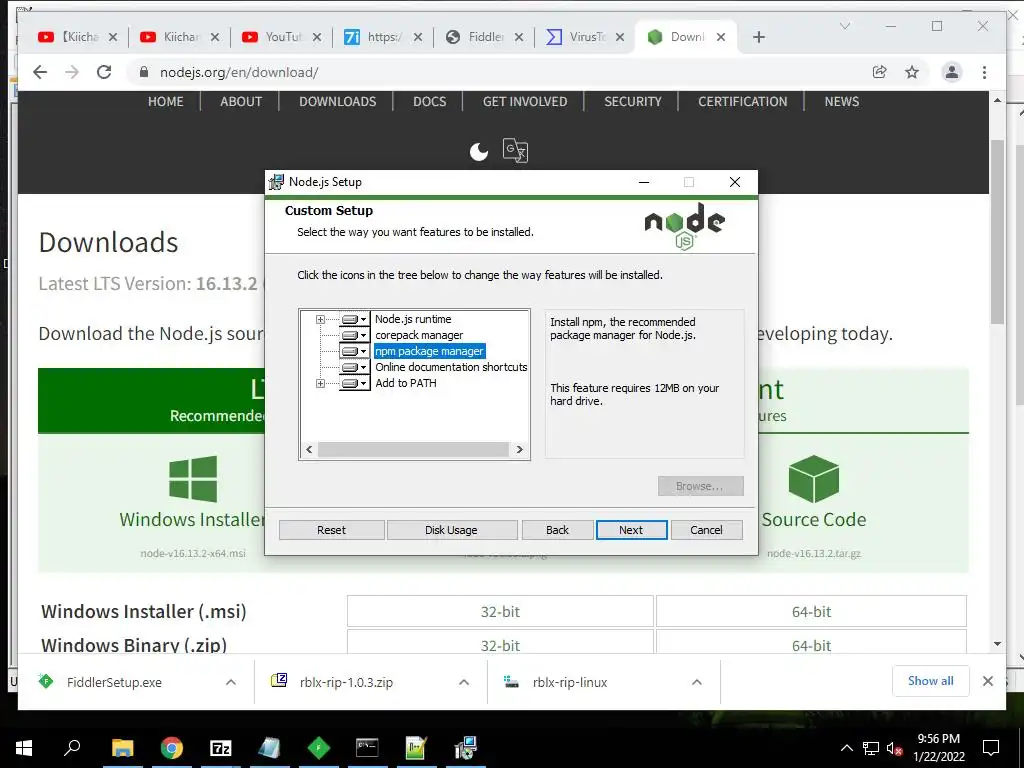Open the DOCS menu item

pyautogui.click(x=430, y=102)
